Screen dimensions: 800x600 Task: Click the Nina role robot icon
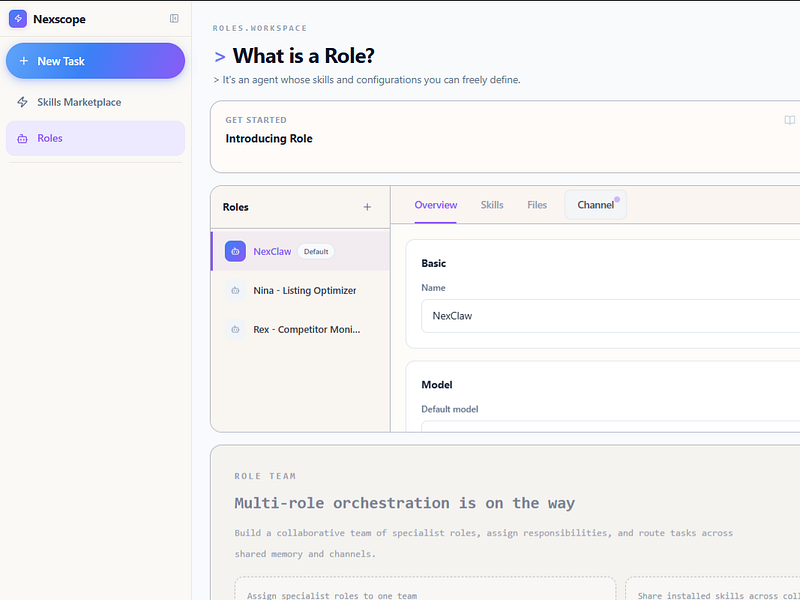click(x=235, y=290)
